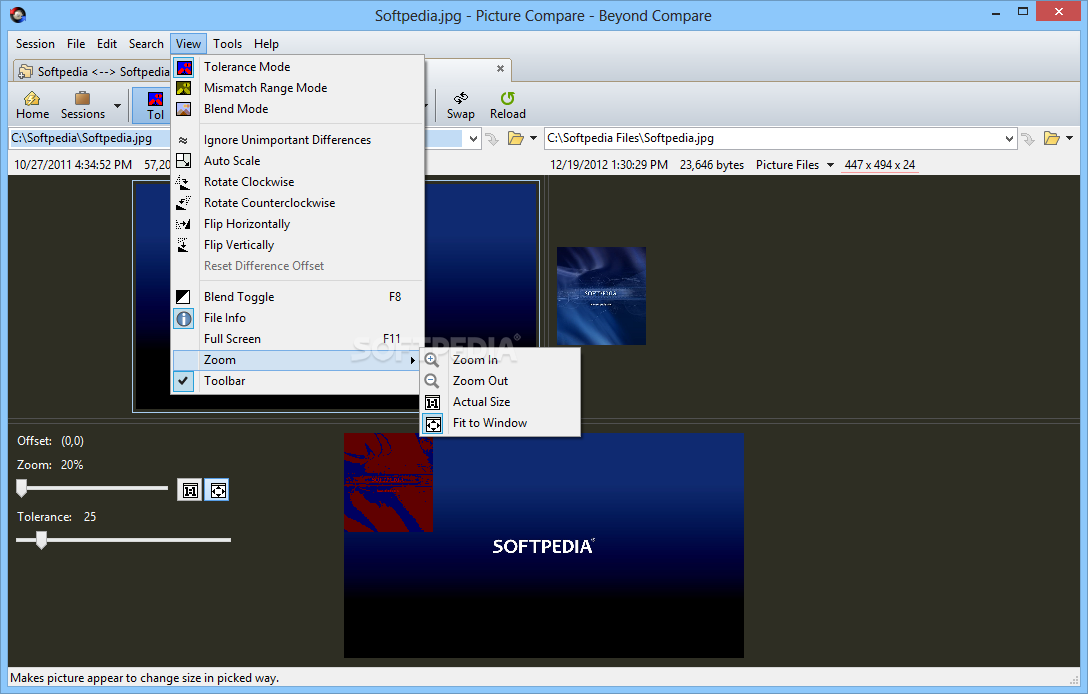The width and height of the screenshot is (1088, 694).
Task: Open the Edit menu
Action: pyautogui.click(x=107, y=44)
